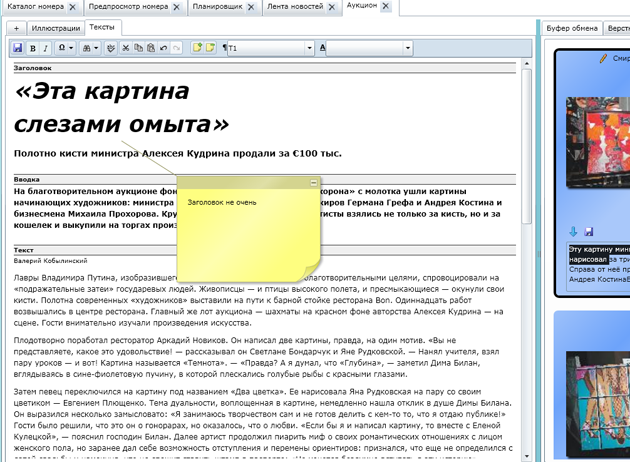Open the Omega symbol dropdown arrow
Image resolution: width=630 pixels, height=462 pixels.
coord(71,48)
